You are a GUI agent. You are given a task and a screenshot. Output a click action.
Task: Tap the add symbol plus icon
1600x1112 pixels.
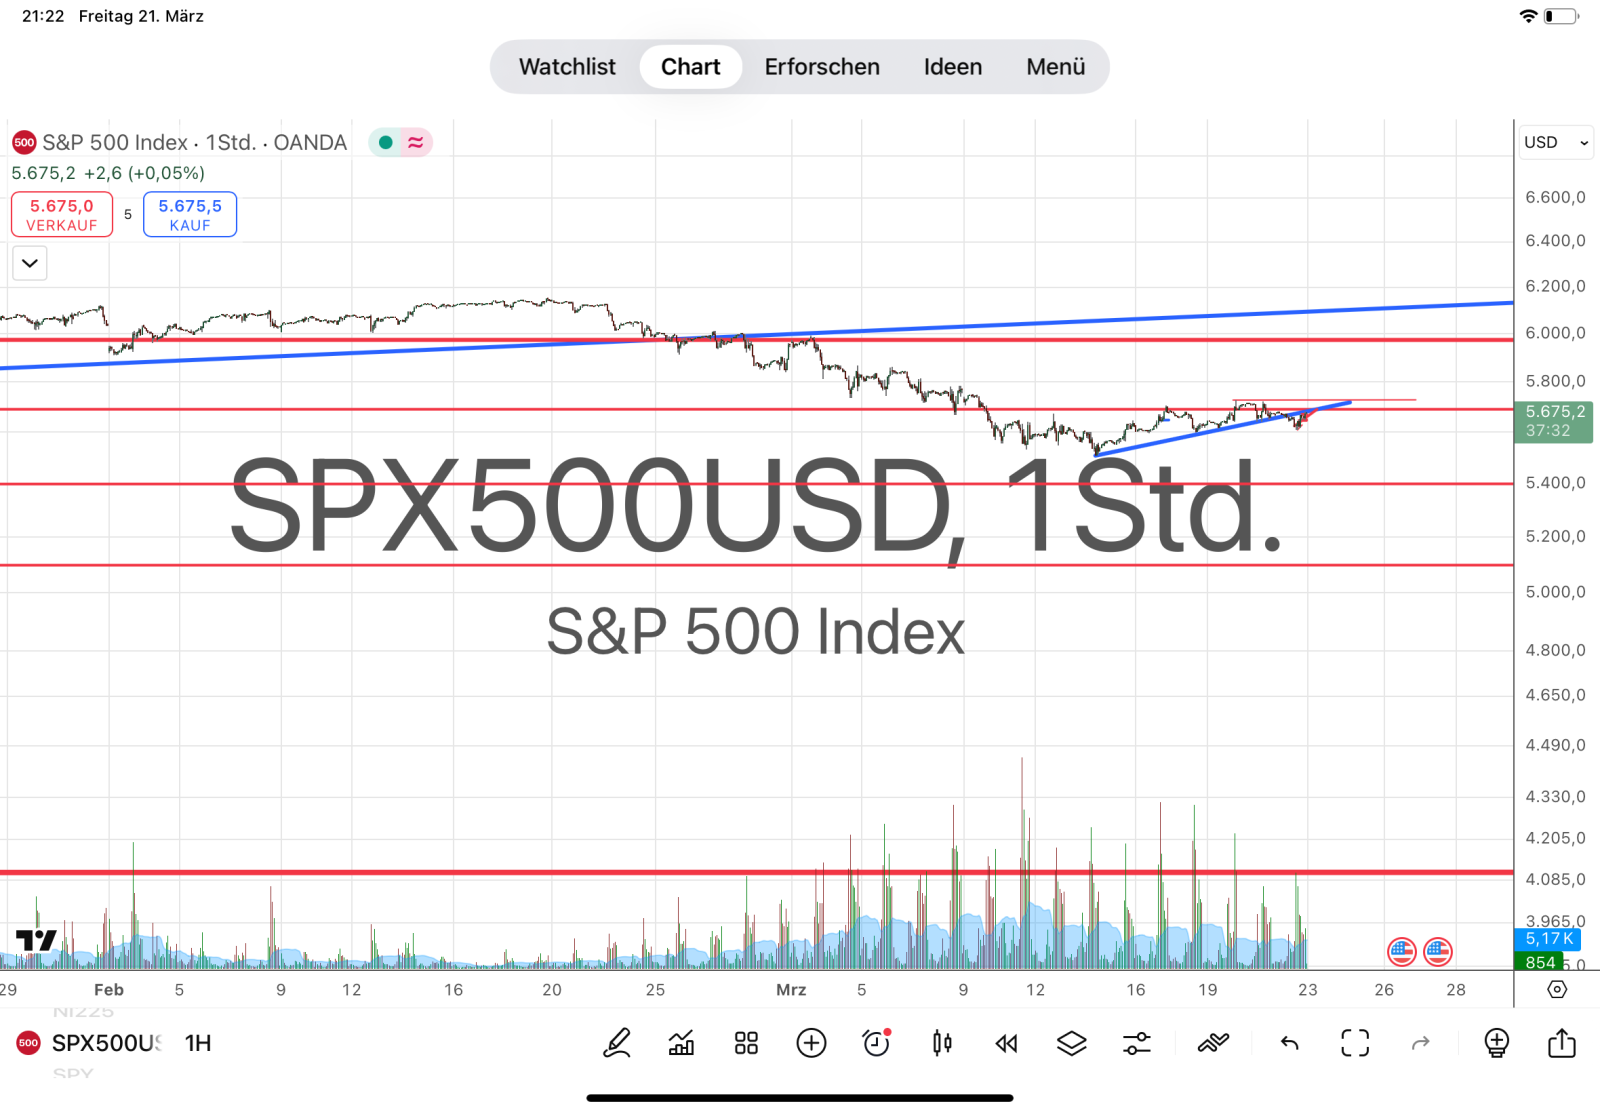coord(811,1043)
